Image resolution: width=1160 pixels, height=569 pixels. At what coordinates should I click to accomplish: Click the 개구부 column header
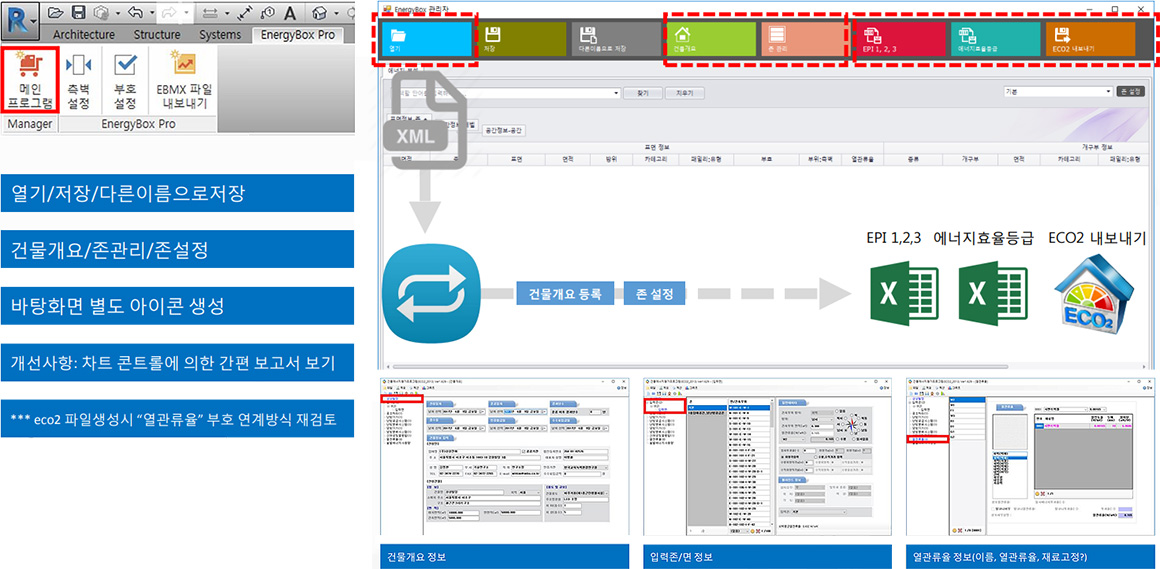point(970,158)
